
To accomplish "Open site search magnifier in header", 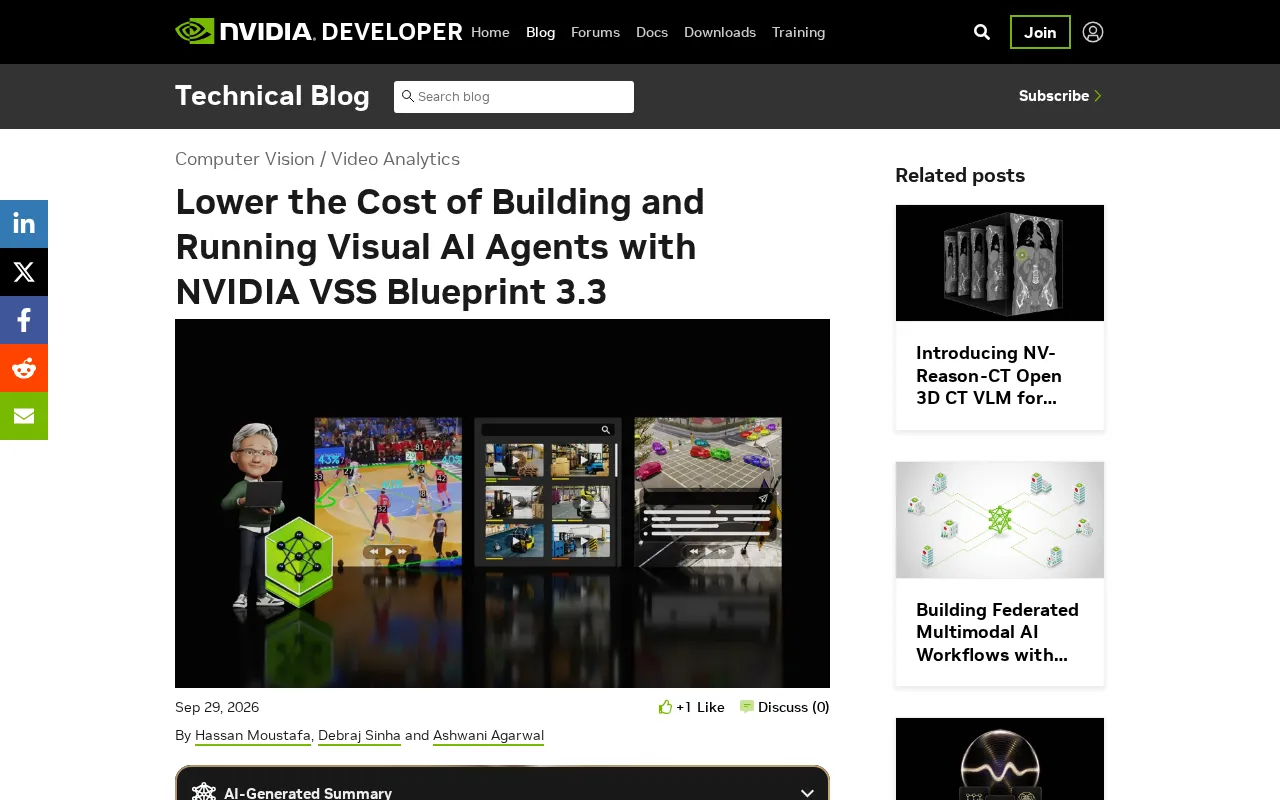I will 982,32.
